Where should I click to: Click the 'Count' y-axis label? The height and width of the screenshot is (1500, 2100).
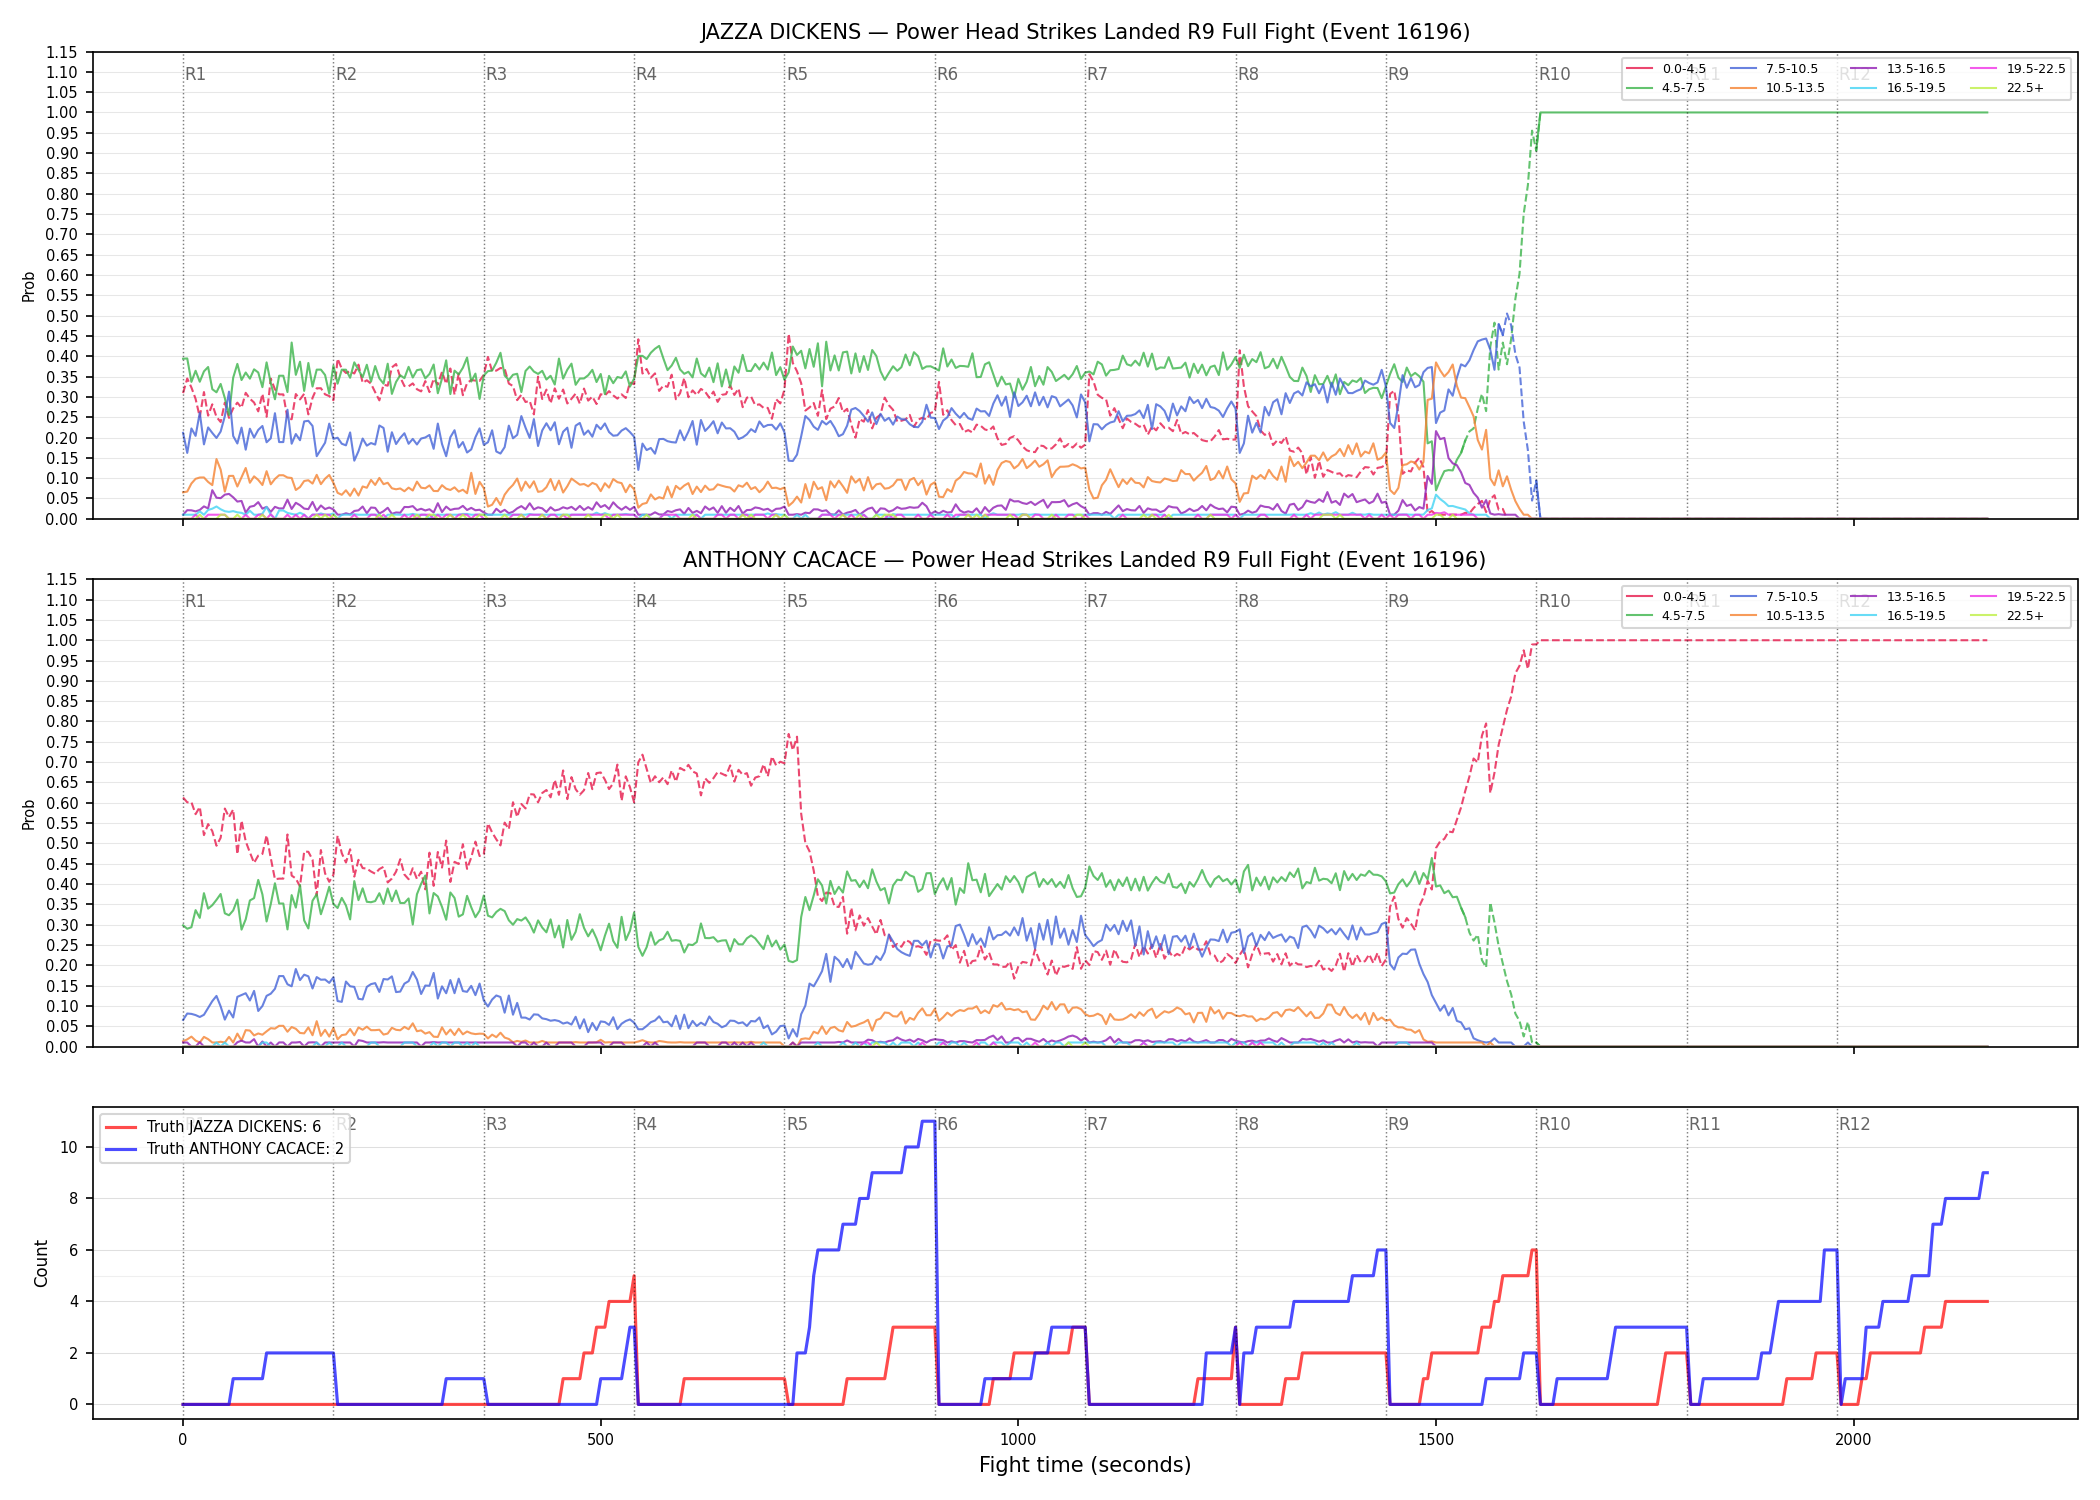pyautogui.click(x=41, y=1263)
